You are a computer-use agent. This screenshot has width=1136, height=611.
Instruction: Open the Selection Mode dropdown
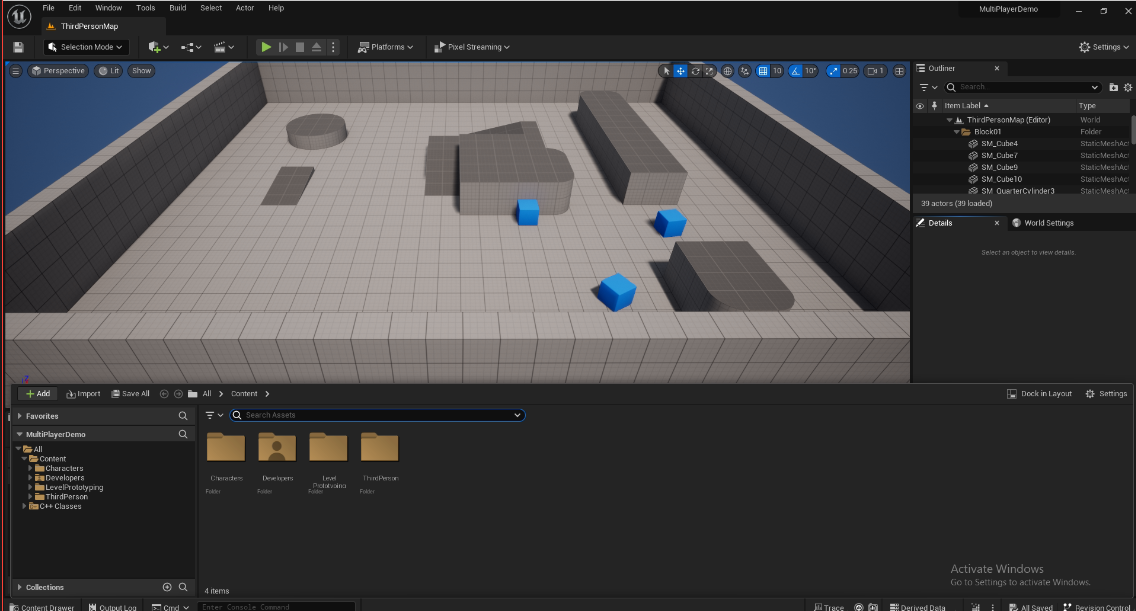(87, 47)
